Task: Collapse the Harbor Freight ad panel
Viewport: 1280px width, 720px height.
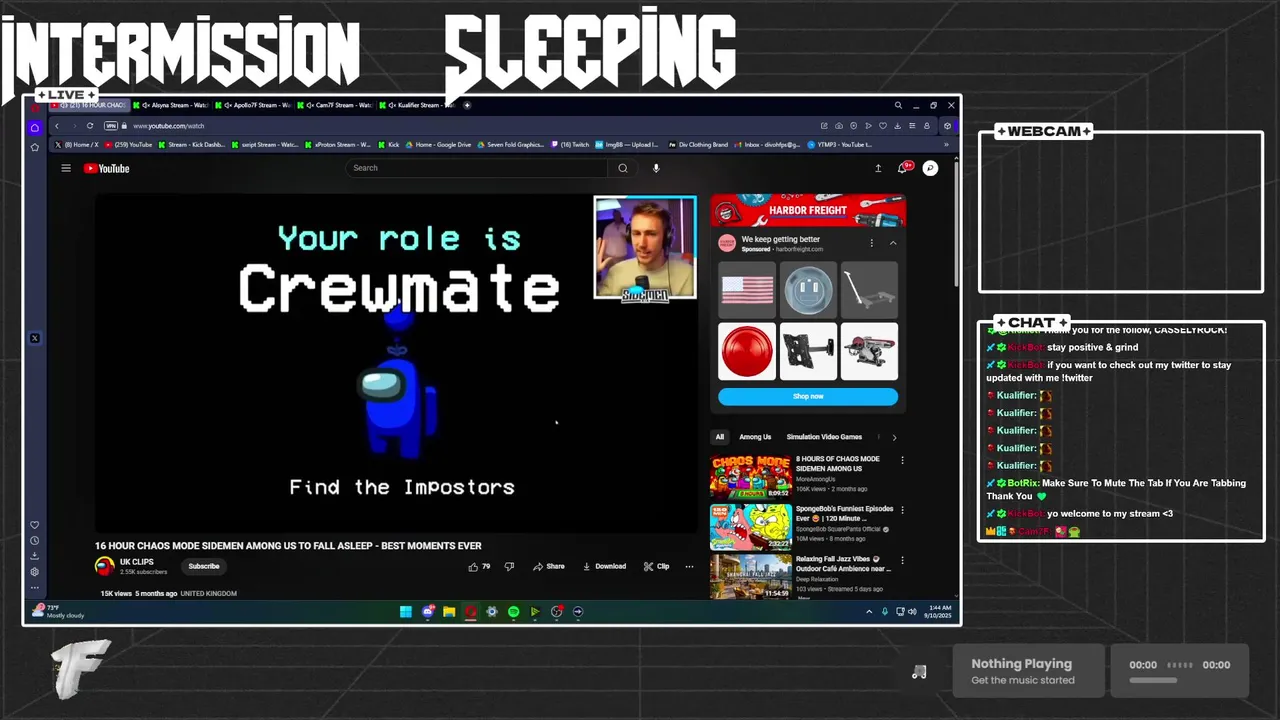Action: click(893, 243)
